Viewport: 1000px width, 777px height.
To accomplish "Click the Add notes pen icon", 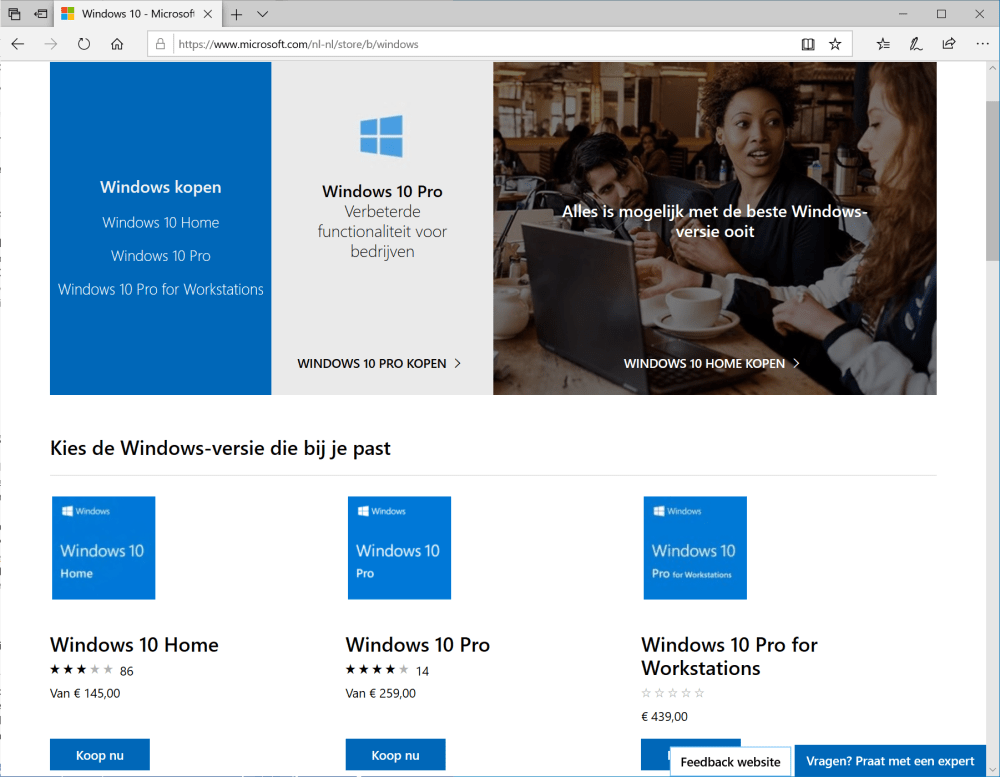I will 916,44.
